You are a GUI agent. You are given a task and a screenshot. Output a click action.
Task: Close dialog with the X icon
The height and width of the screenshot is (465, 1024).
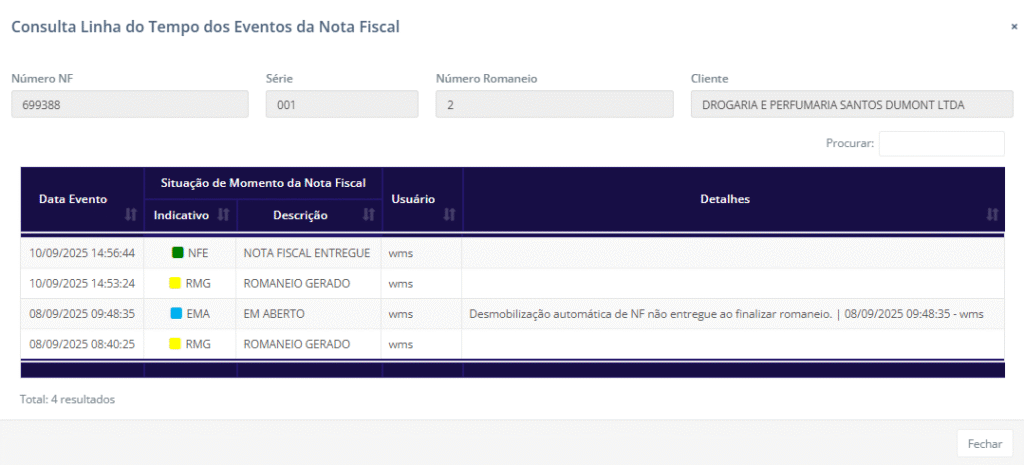1013,27
